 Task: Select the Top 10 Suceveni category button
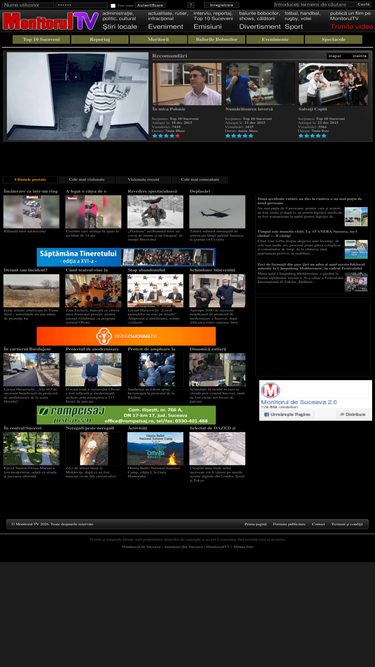coord(41,40)
